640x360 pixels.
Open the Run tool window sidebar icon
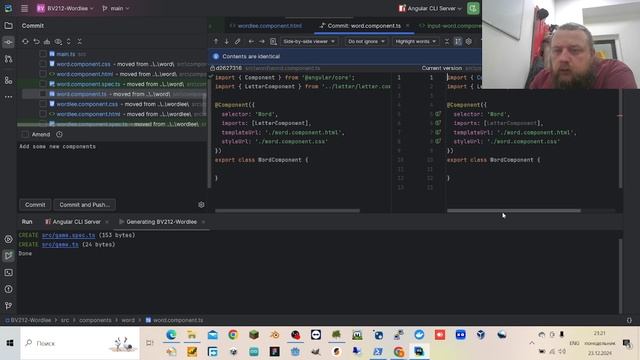click(8, 256)
